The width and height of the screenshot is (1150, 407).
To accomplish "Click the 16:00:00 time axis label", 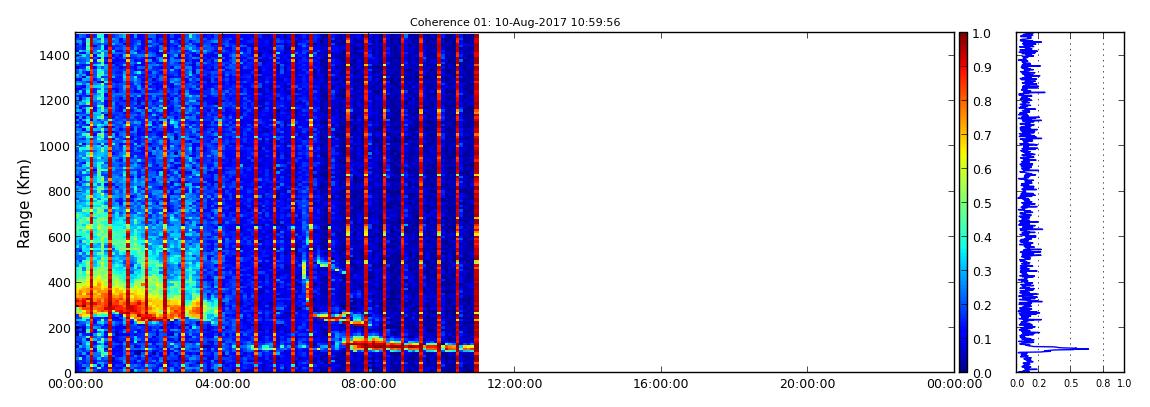I will point(662,385).
